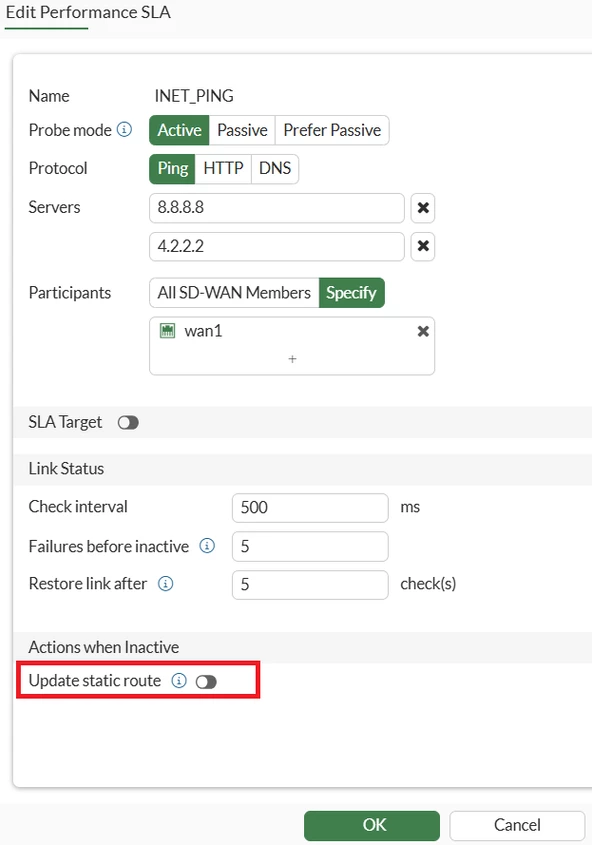This screenshot has width=592, height=845.
Task: Click the wan1 participant entry
Action: 292,331
